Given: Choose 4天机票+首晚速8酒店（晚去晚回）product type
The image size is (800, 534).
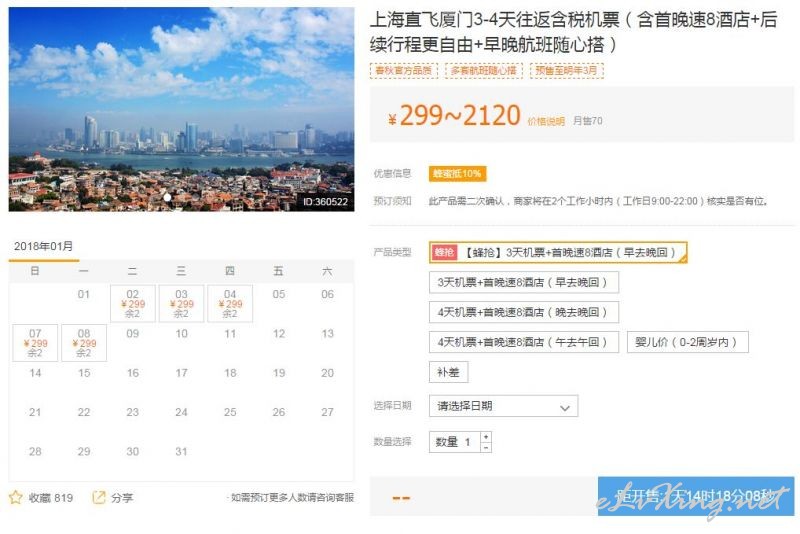Looking at the screenshot, I should (524, 312).
